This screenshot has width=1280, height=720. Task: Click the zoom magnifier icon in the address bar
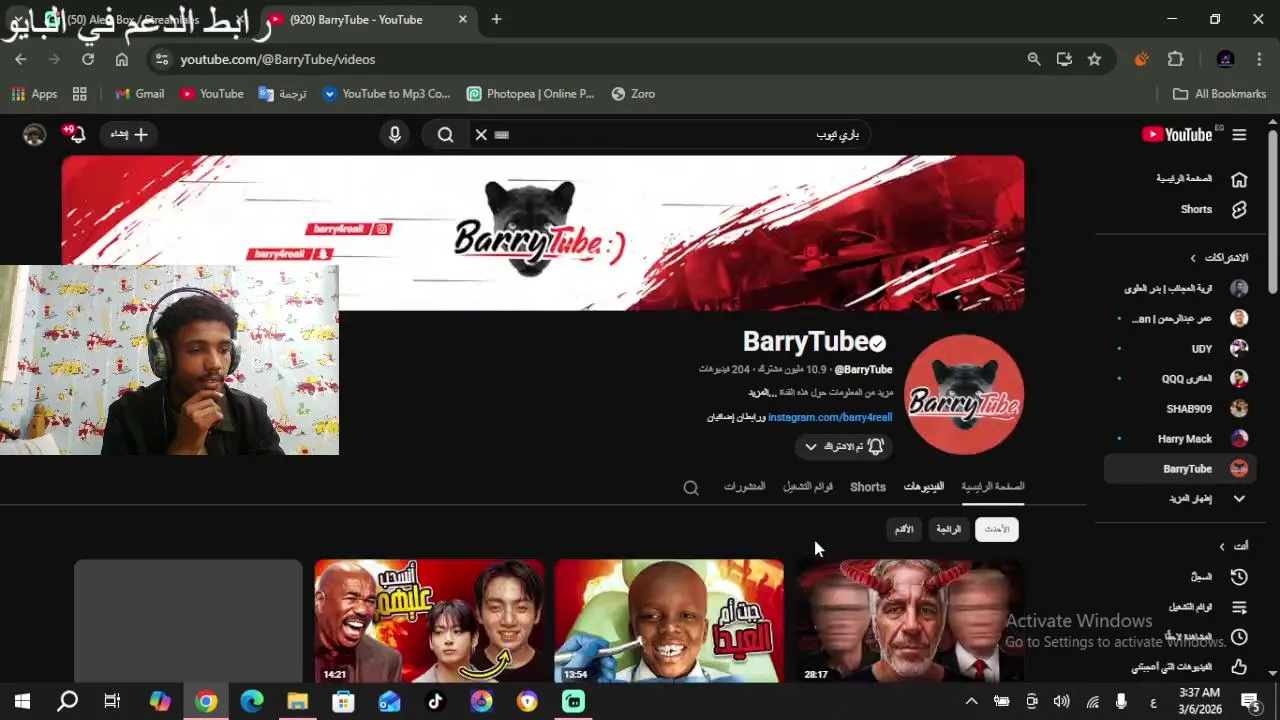point(1034,59)
